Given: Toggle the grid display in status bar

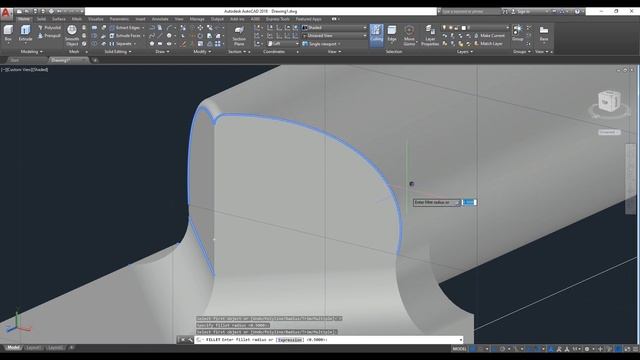Looking at the screenshot, I should coord(473,349).
